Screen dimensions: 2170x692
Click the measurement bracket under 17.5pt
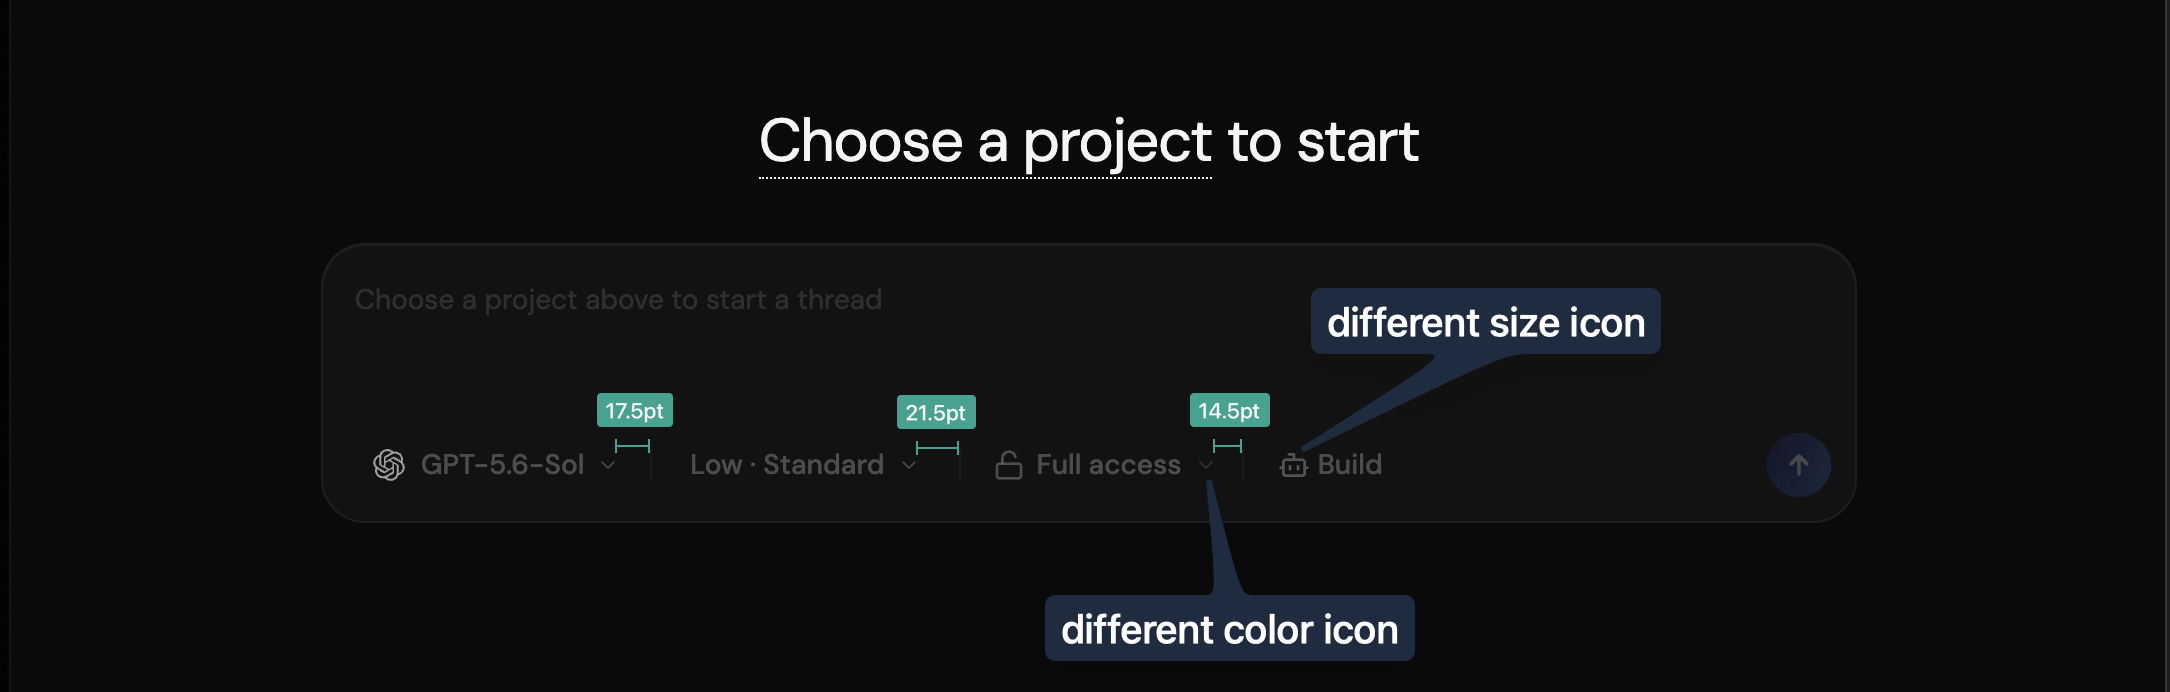click(632, 446)
